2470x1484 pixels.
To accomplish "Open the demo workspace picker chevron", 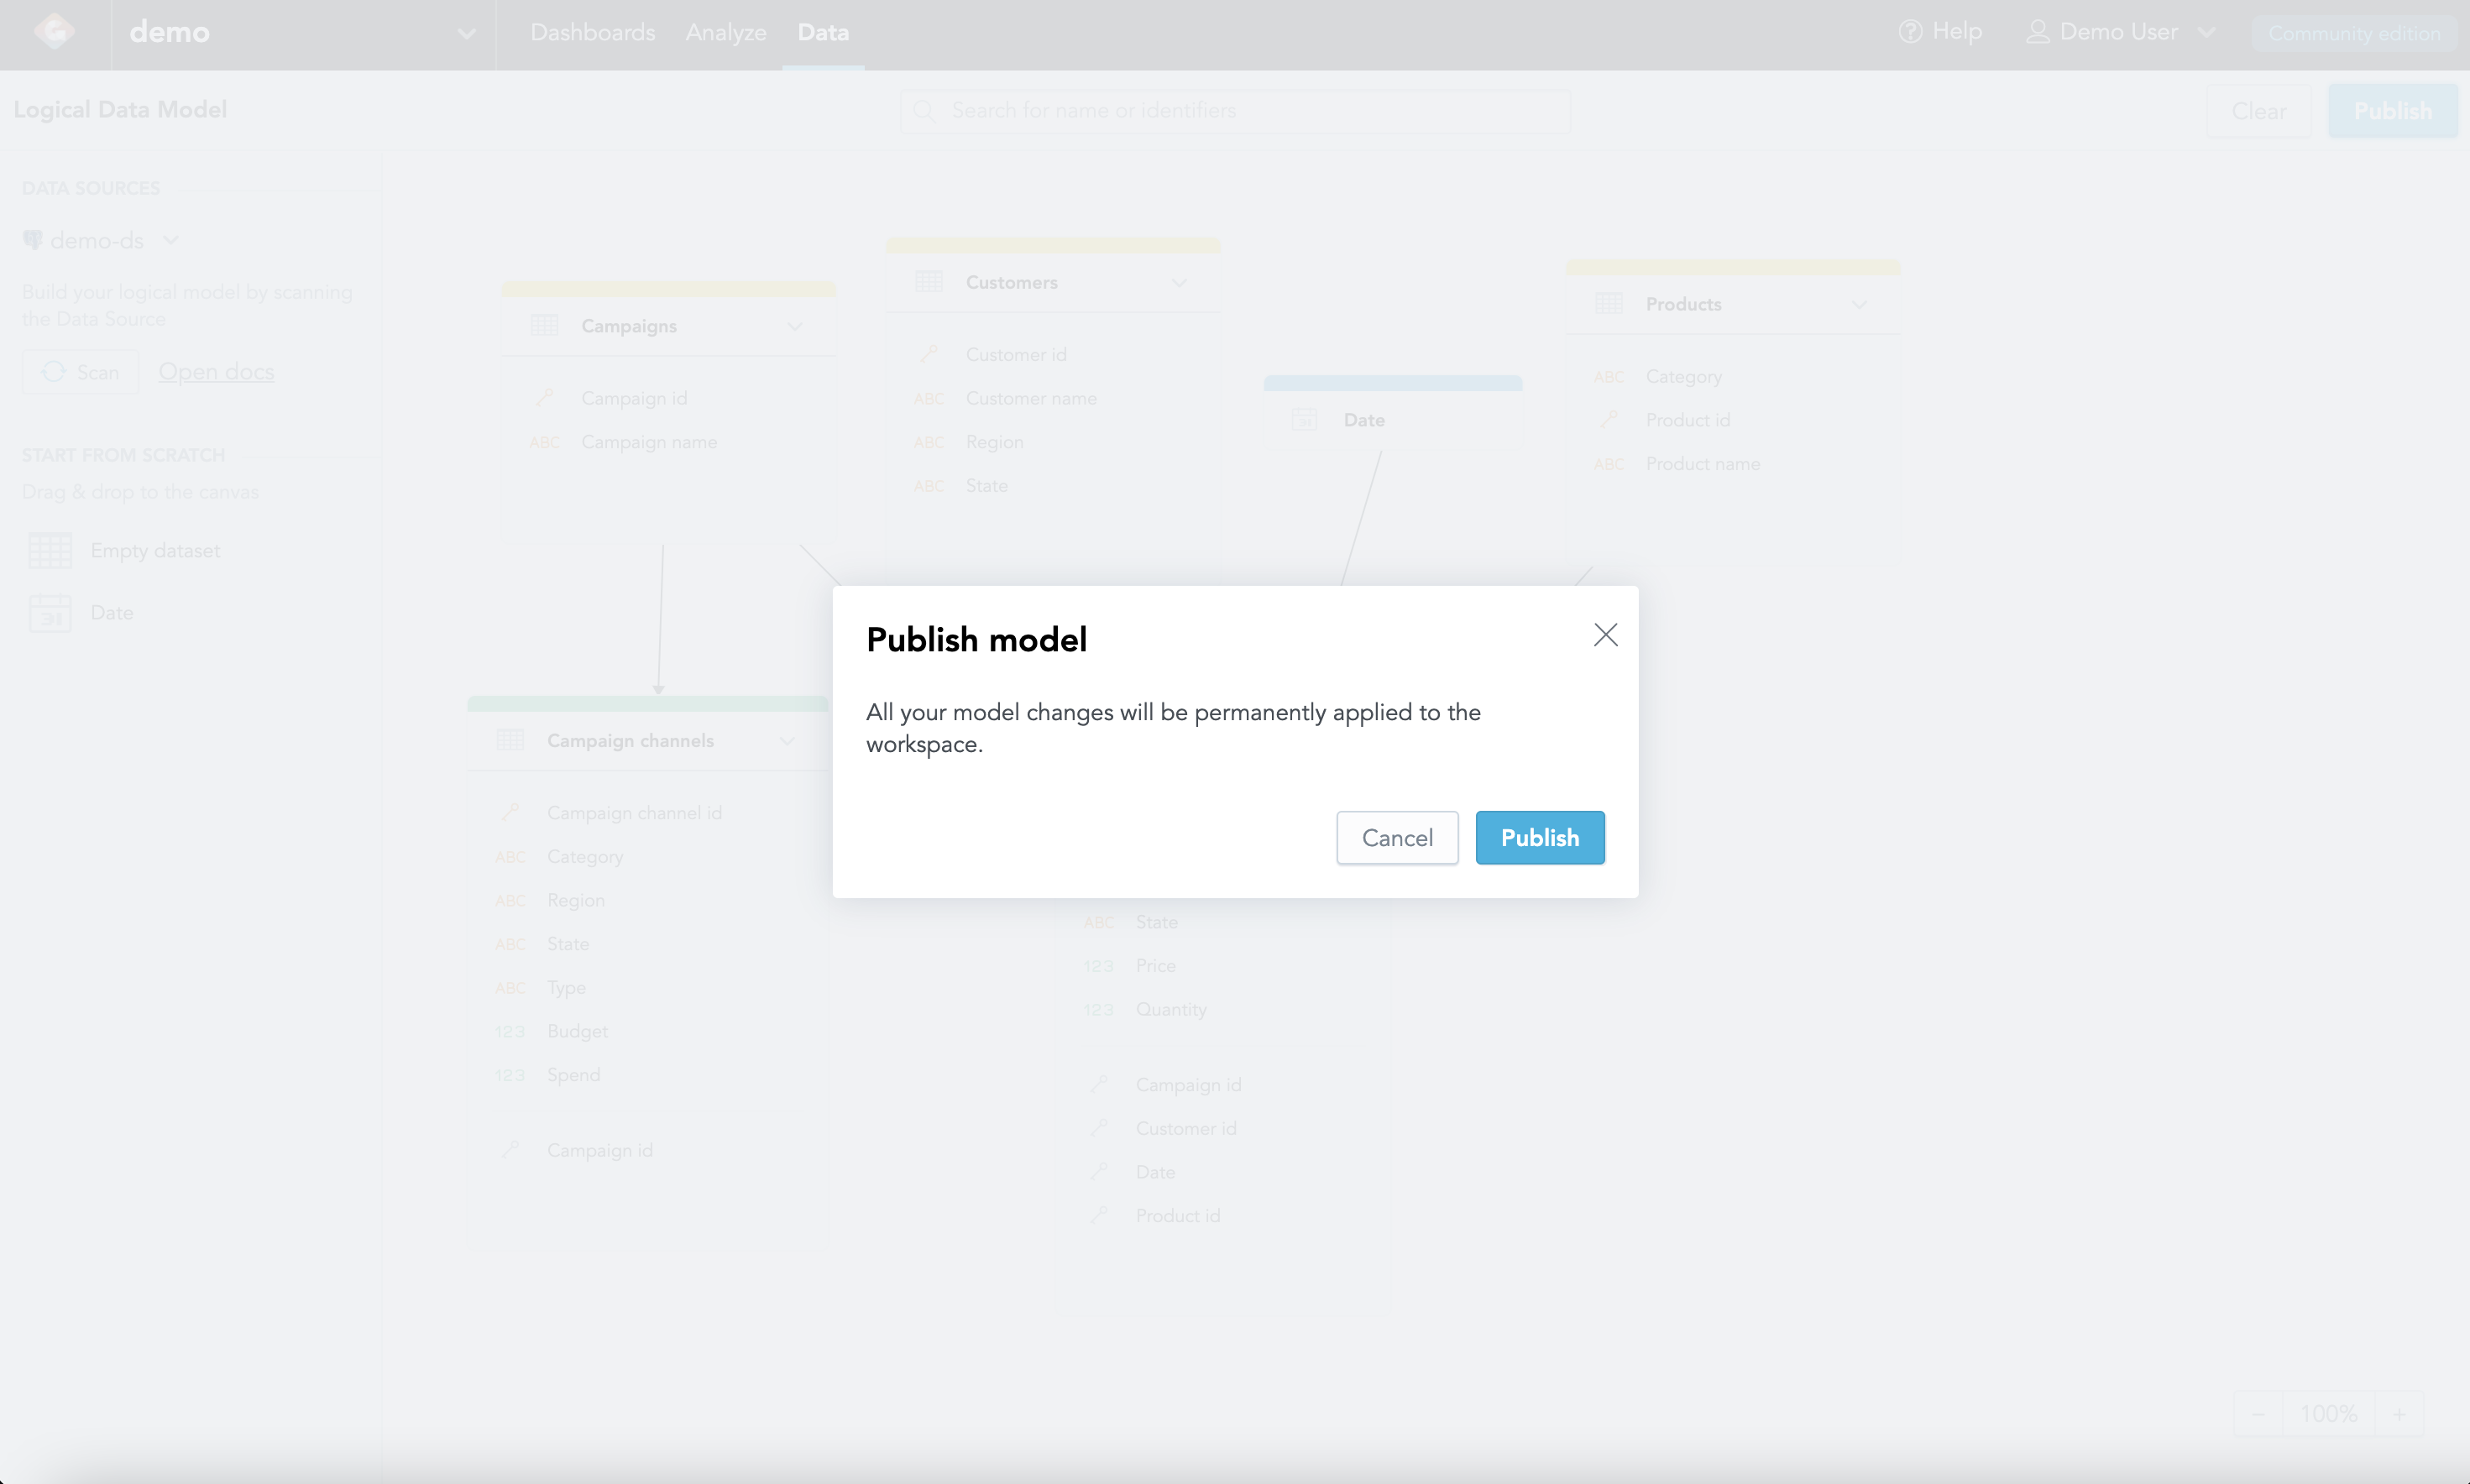I will point(466,33).
